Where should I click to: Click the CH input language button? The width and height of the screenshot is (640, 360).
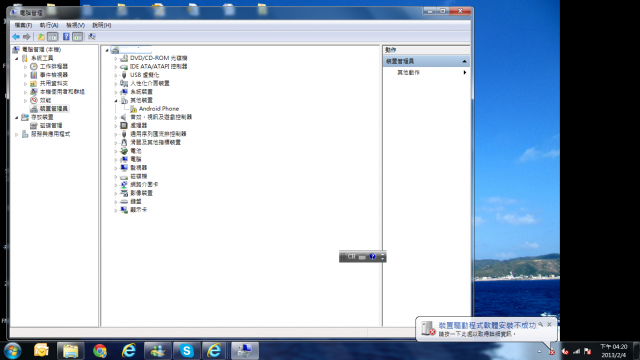tap(351, 256)
